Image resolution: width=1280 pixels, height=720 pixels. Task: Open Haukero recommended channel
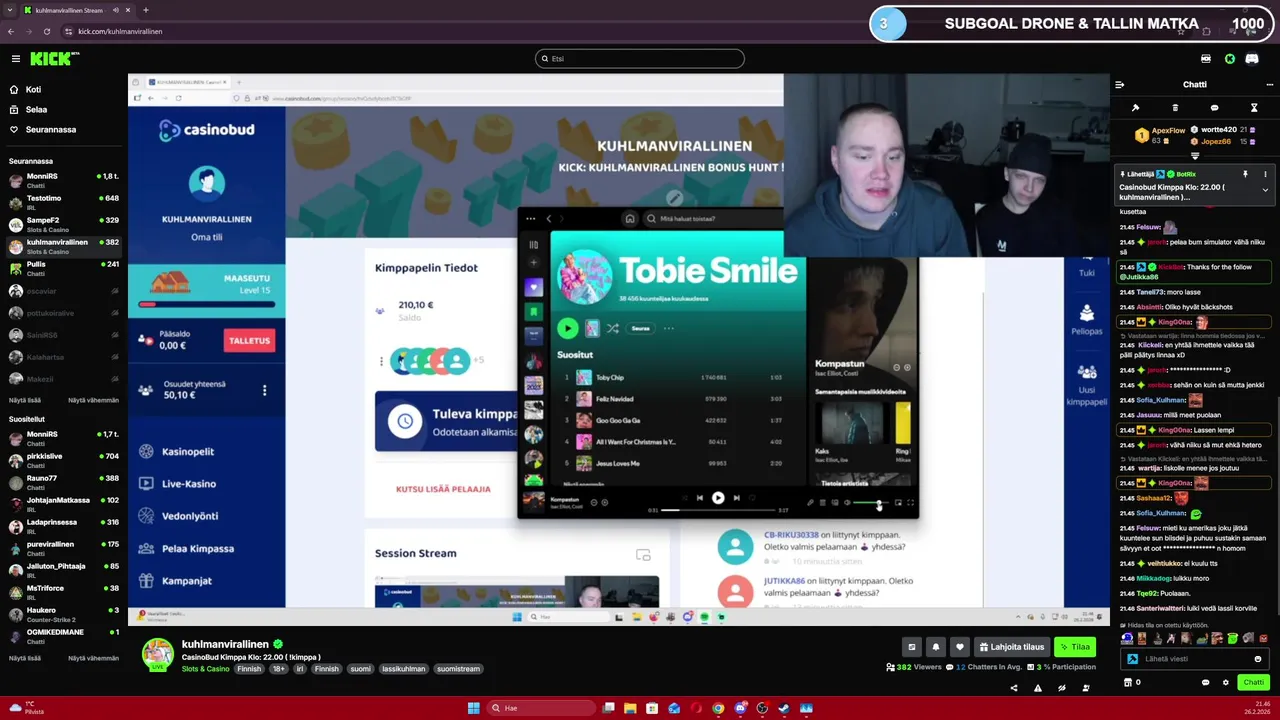(x=64, y=614)
